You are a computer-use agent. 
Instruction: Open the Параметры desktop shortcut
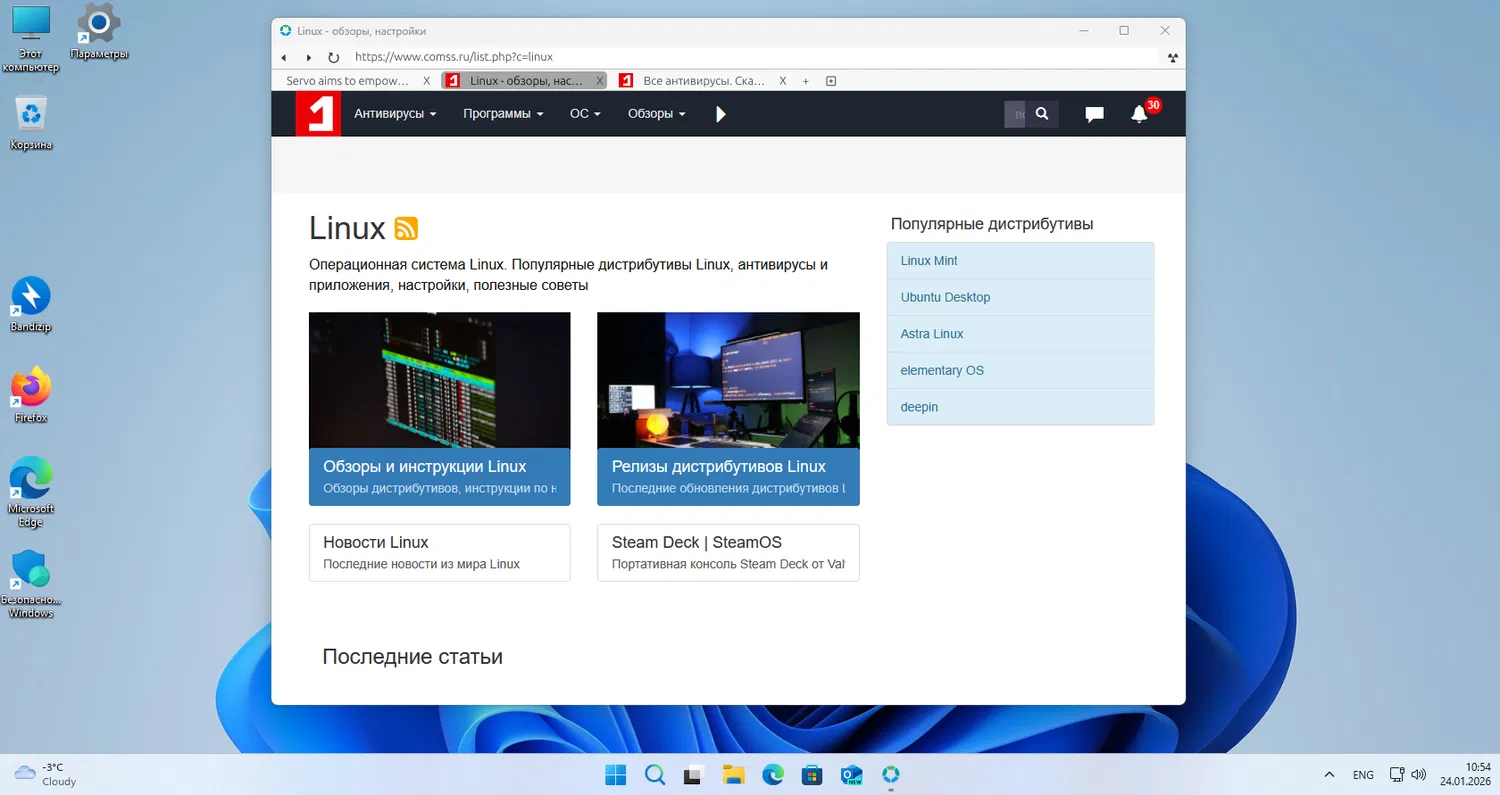coord(99,31)
